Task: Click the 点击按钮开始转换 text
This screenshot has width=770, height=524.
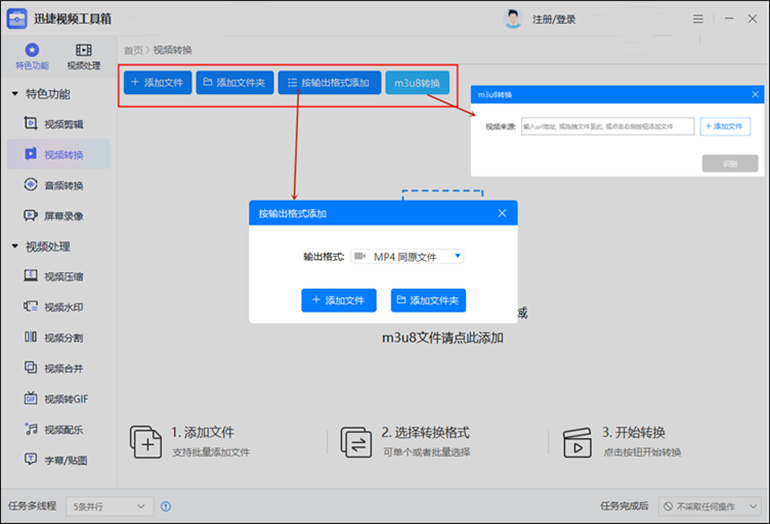Action: (642, 452)
